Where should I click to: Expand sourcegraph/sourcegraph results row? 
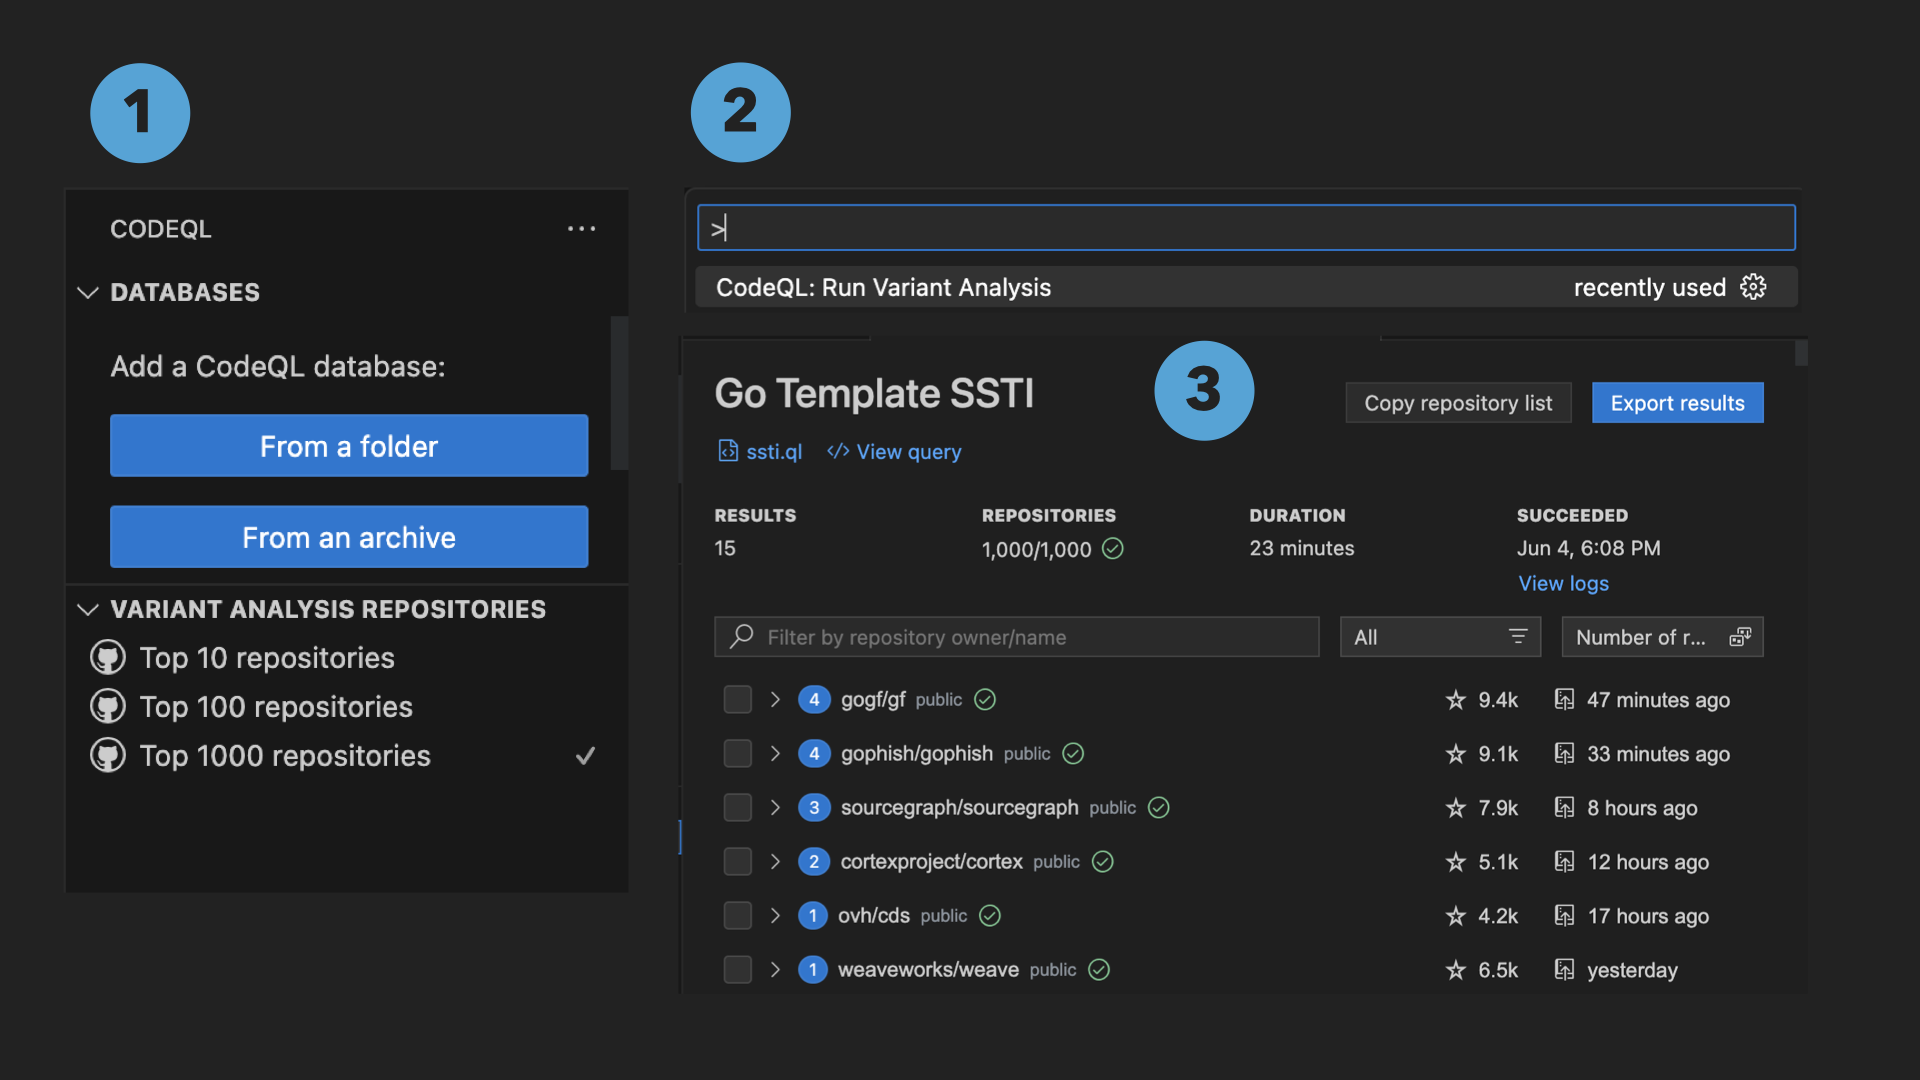[x=775, y=807]
